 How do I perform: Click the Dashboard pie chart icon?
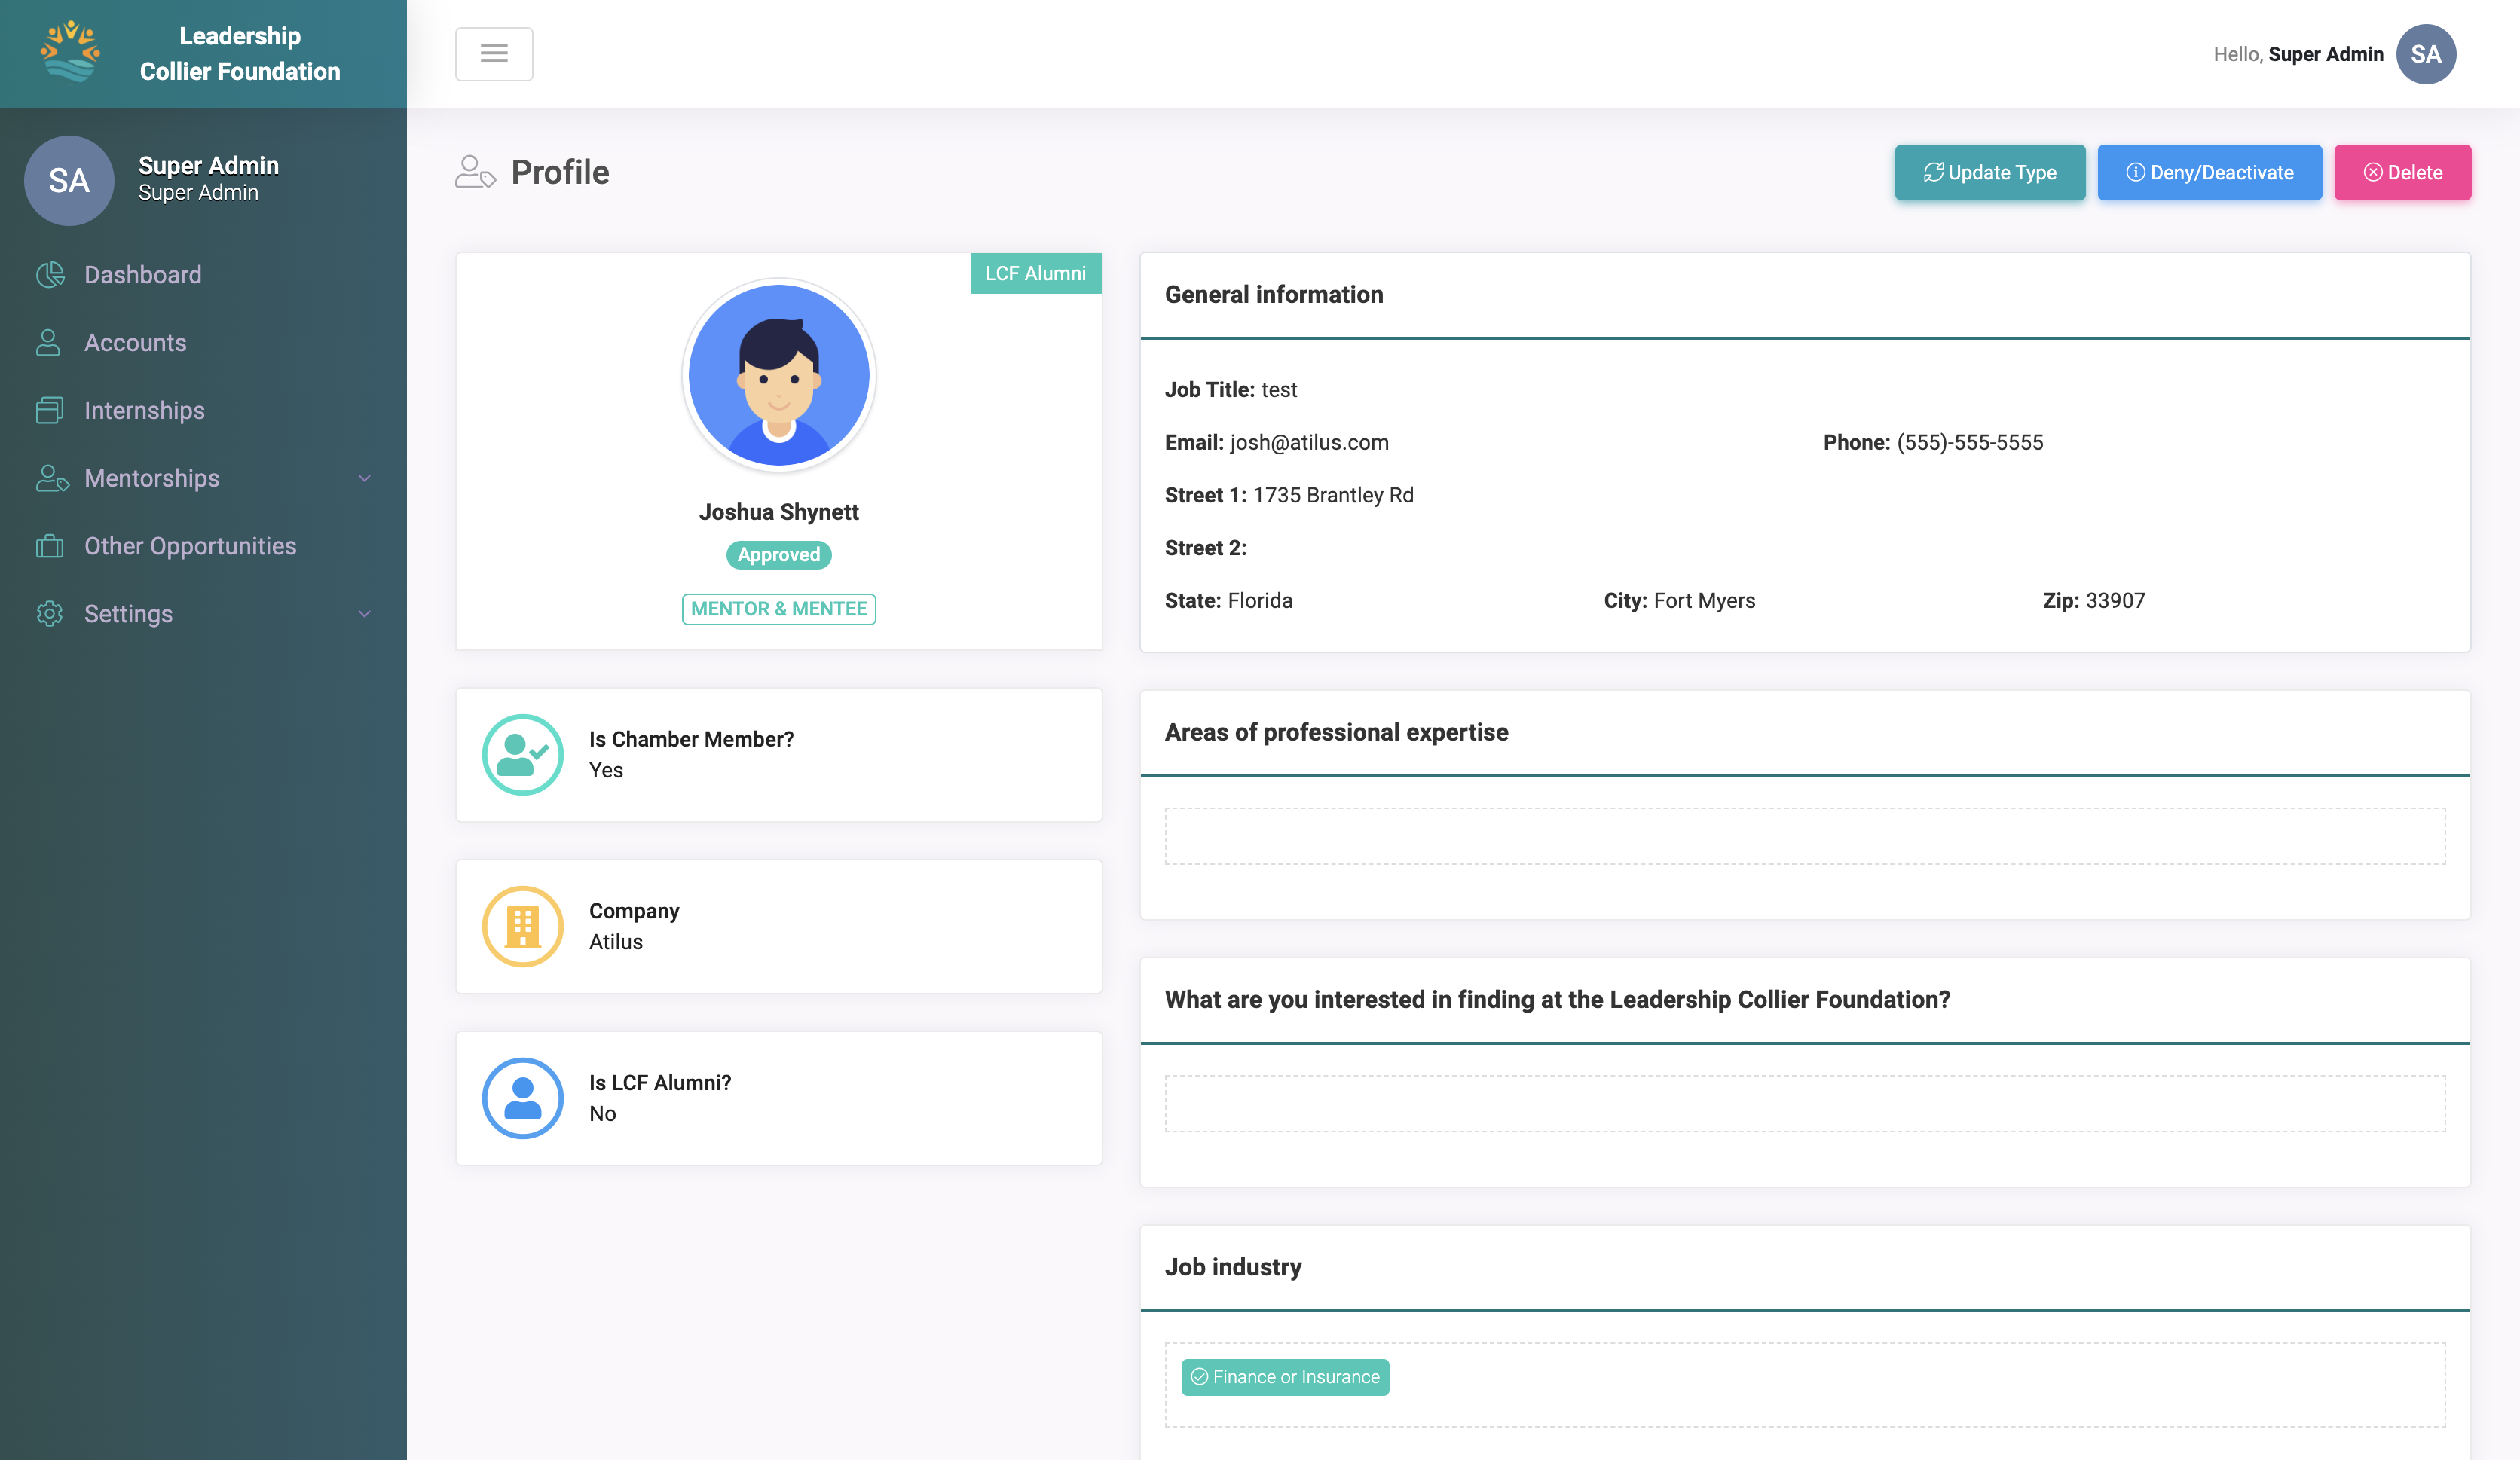(50, 275)
